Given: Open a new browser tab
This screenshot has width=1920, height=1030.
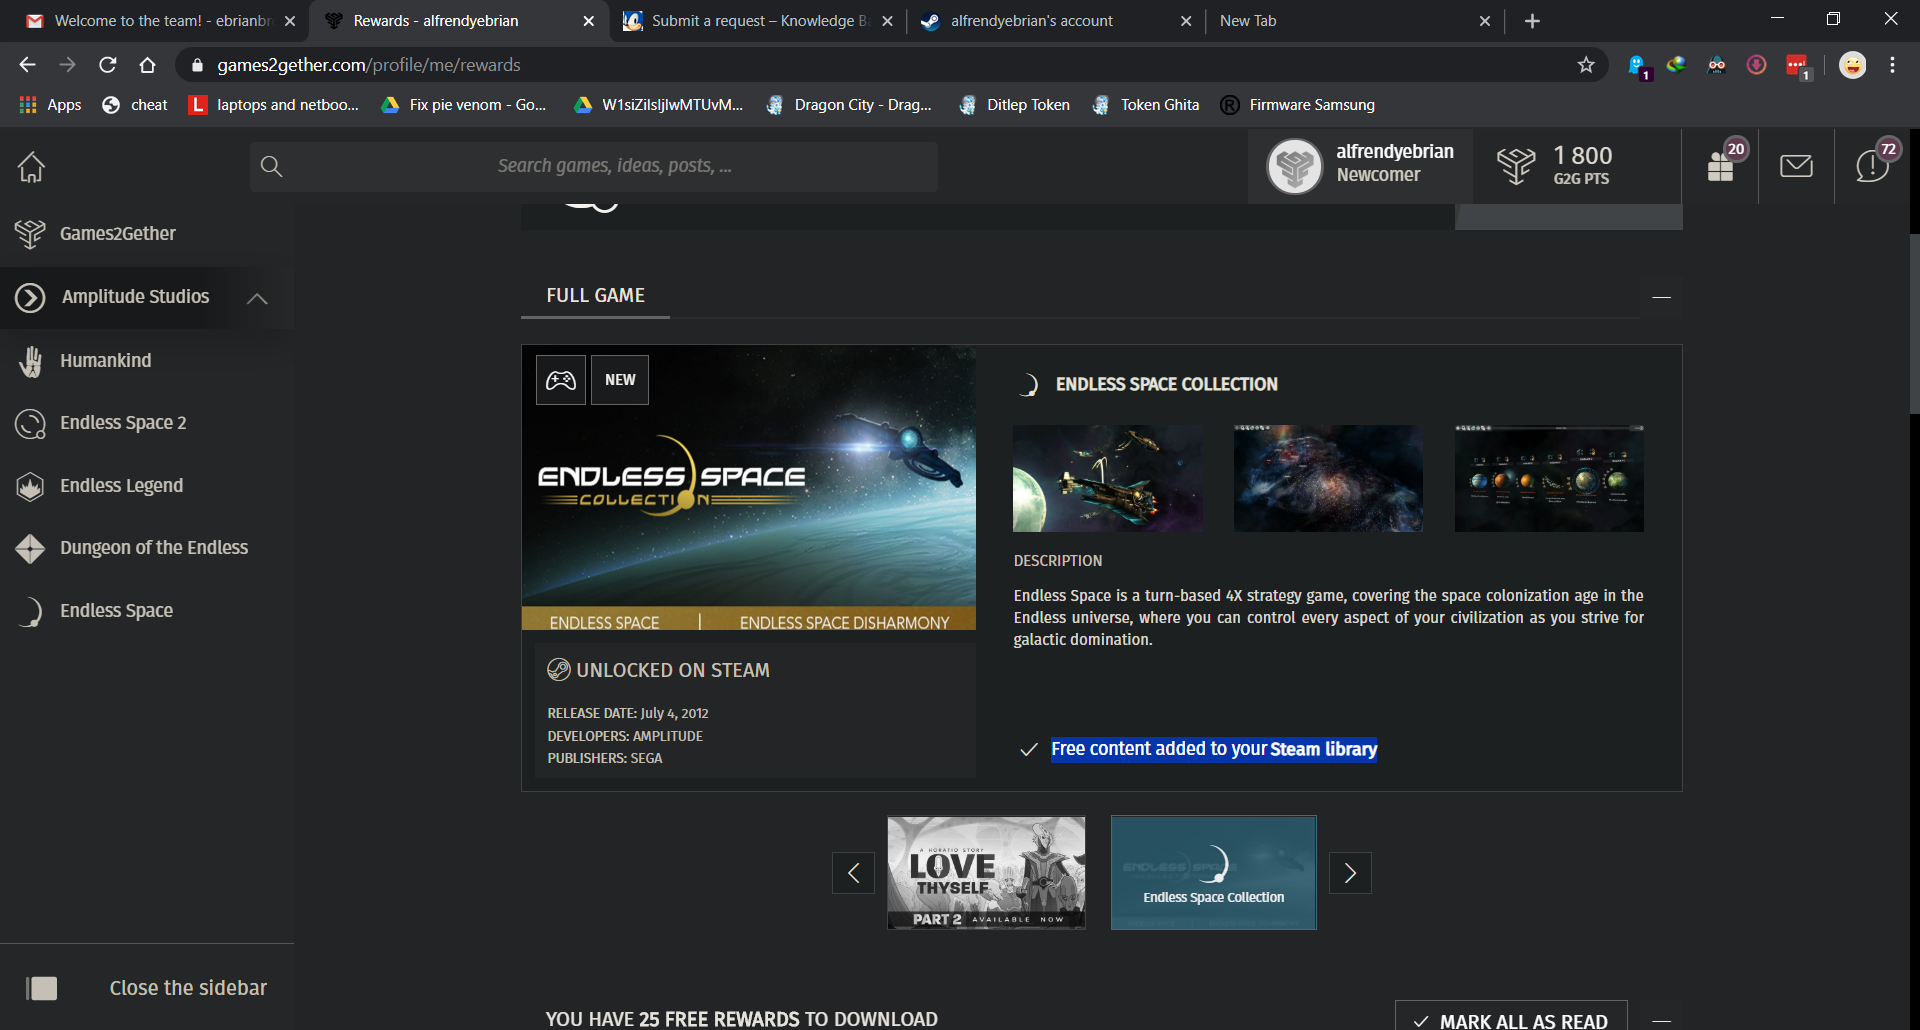Looking at the screenshot, I should pyautogui.click(x=1532, y=21).
